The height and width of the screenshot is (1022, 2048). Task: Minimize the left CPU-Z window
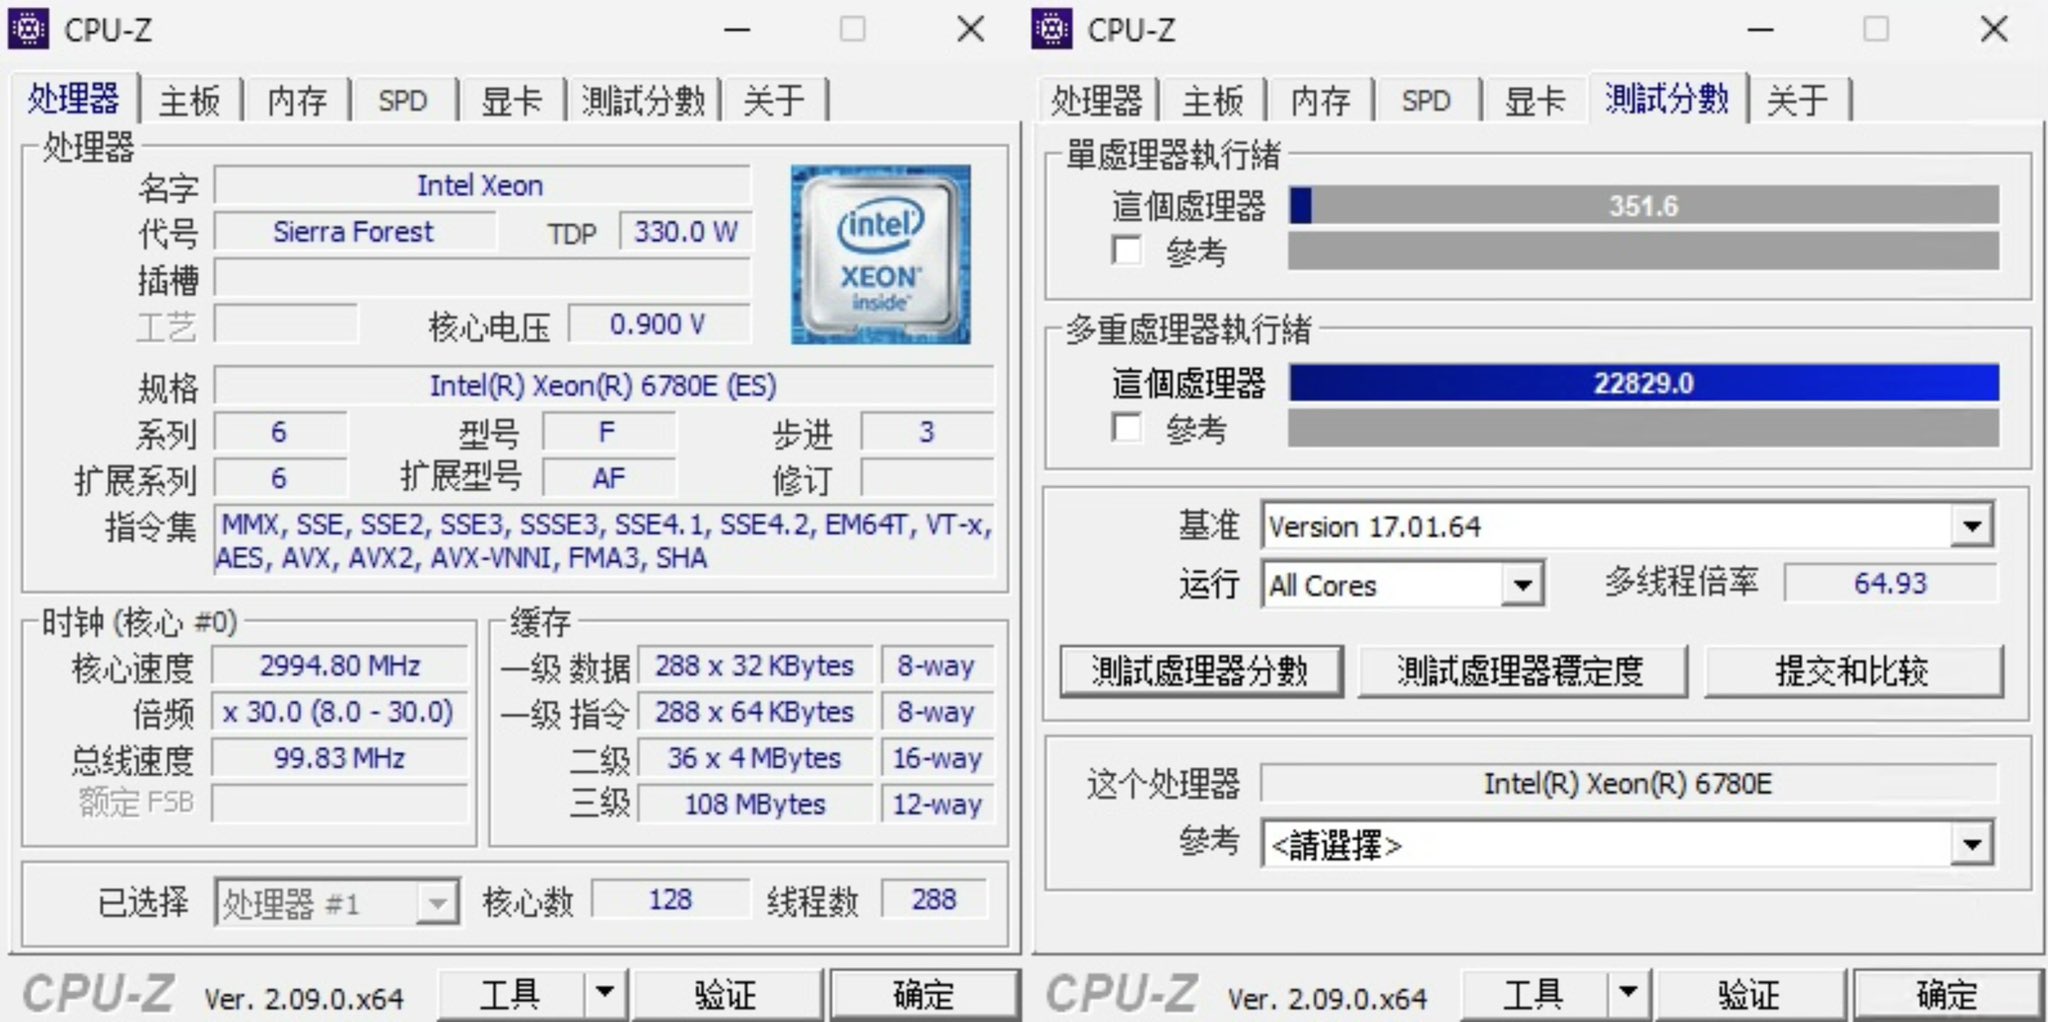[737, 29]
